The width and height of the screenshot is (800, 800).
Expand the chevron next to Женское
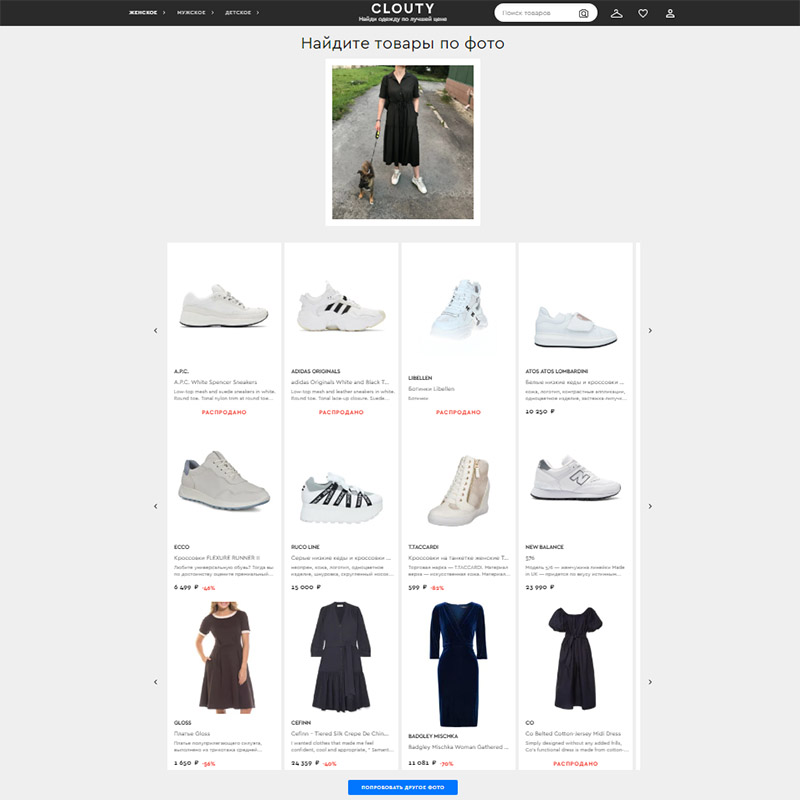[x=164, y=12]
